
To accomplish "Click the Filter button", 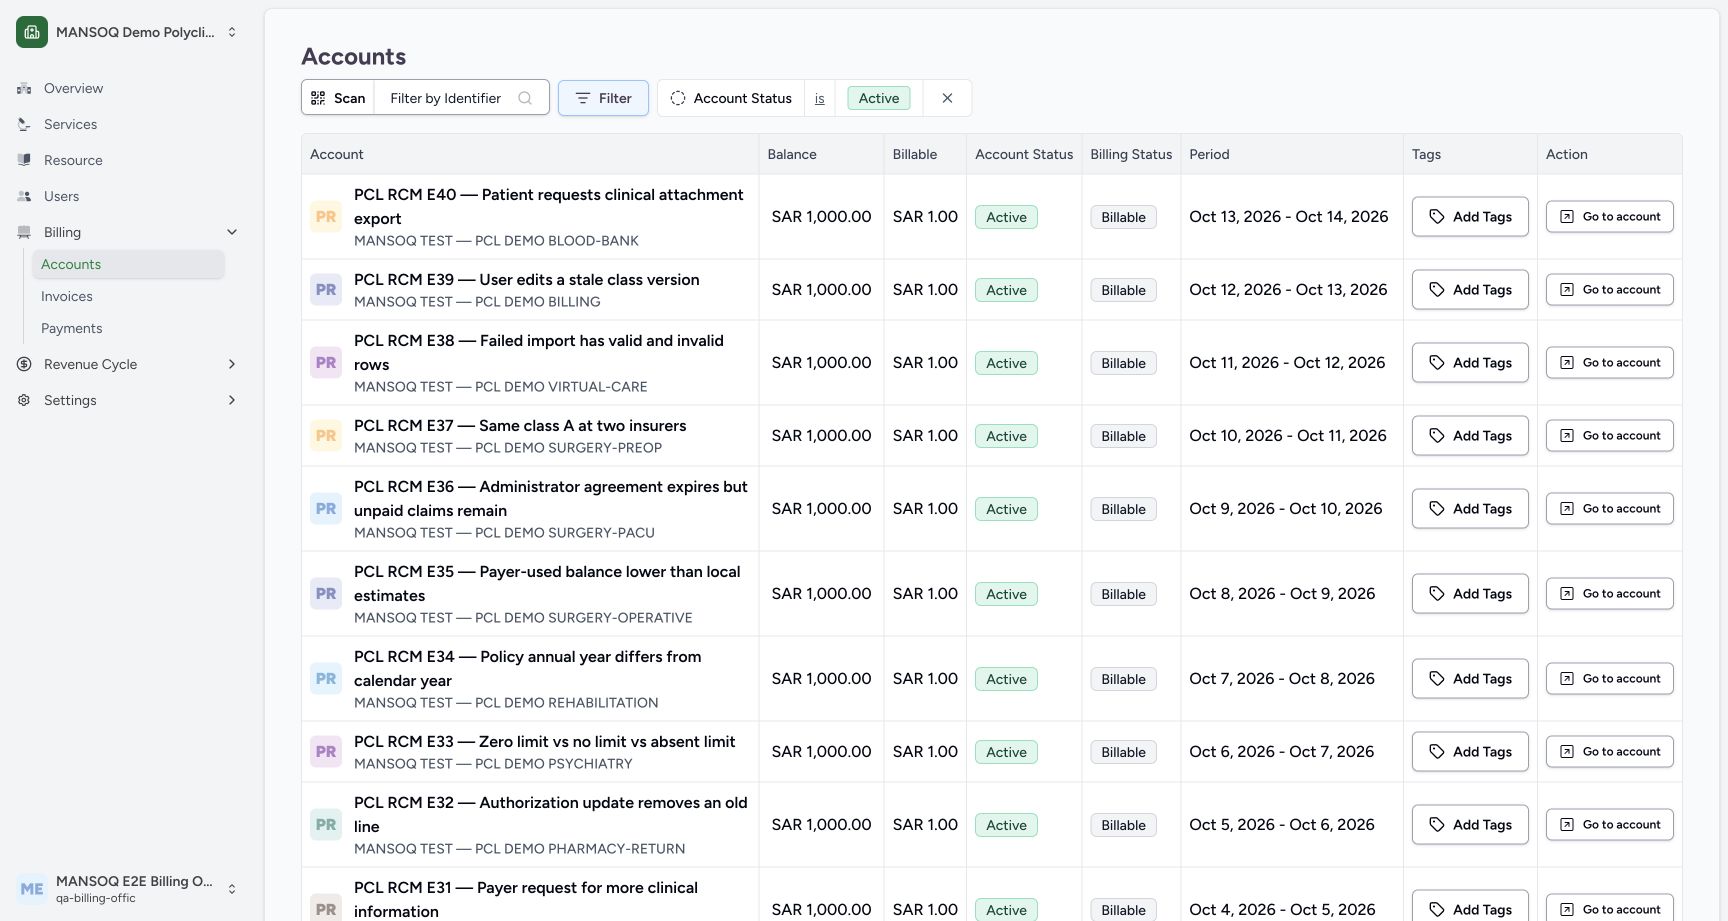I will tap(603, 98).
